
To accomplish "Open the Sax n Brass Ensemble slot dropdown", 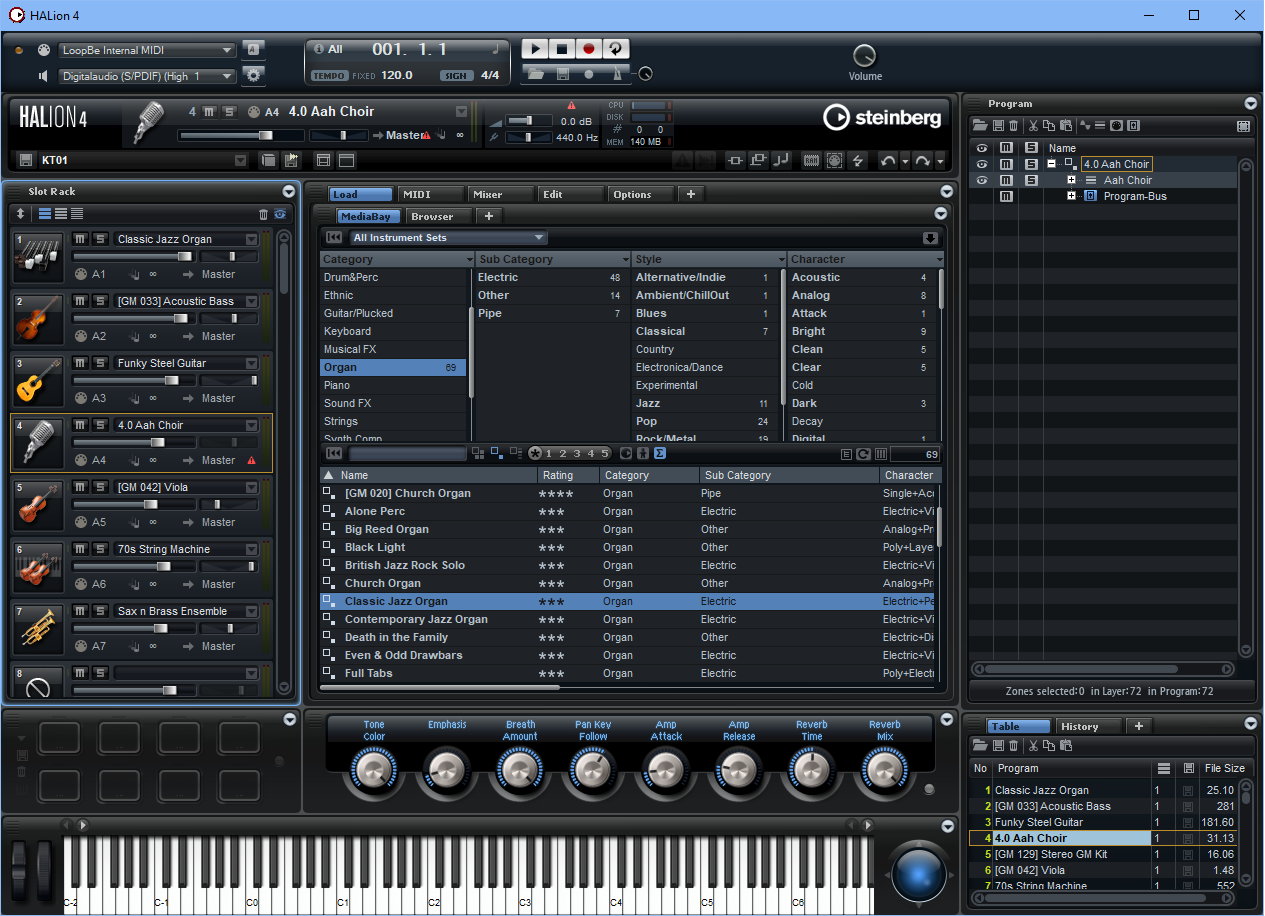I will [252, 611].
